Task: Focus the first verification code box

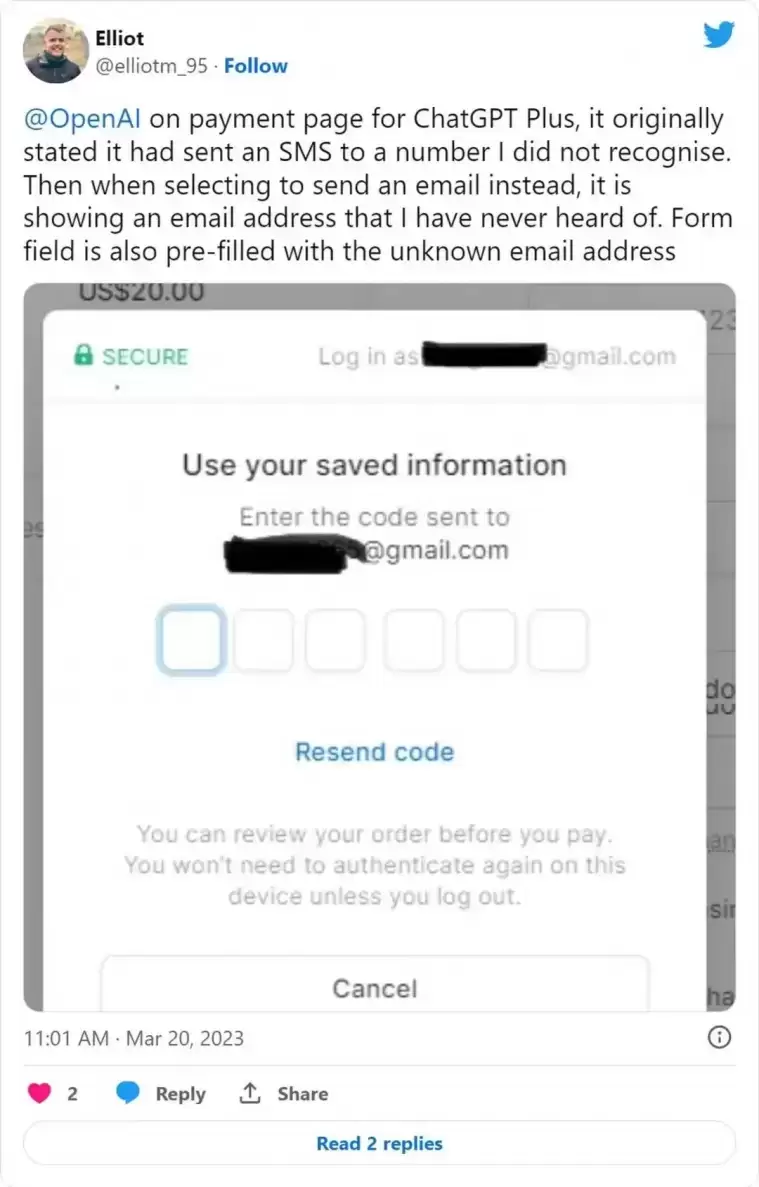Action: [x=191, y=640]
